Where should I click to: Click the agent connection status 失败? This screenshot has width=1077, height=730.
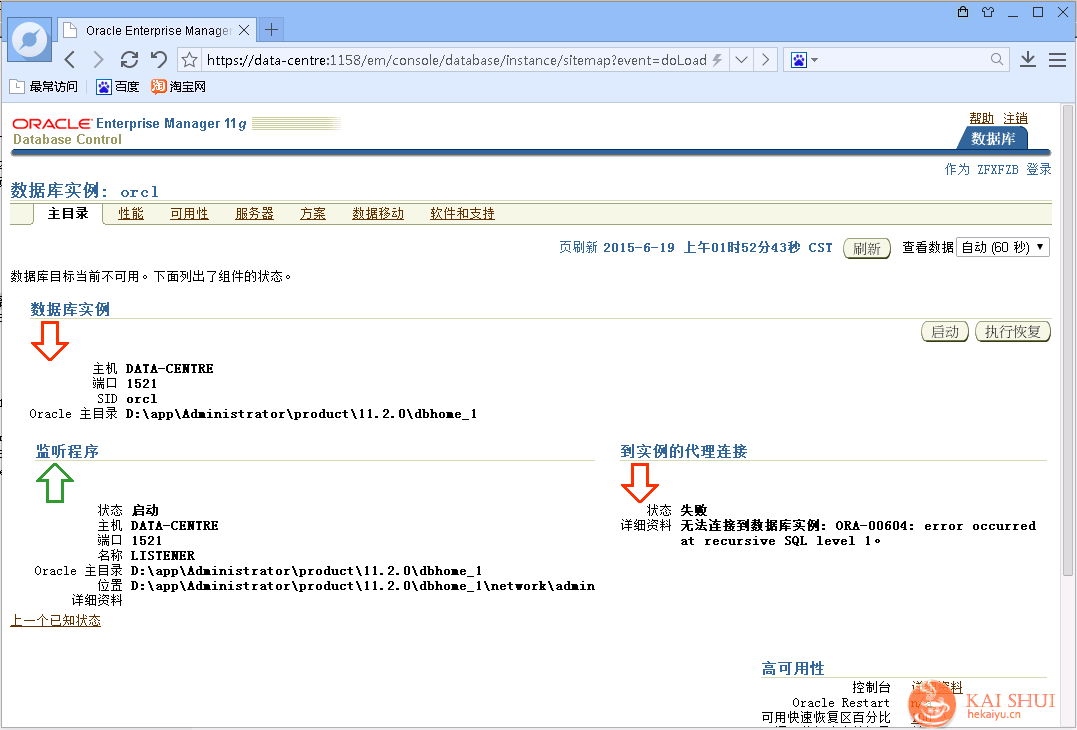tap(694, 510)
